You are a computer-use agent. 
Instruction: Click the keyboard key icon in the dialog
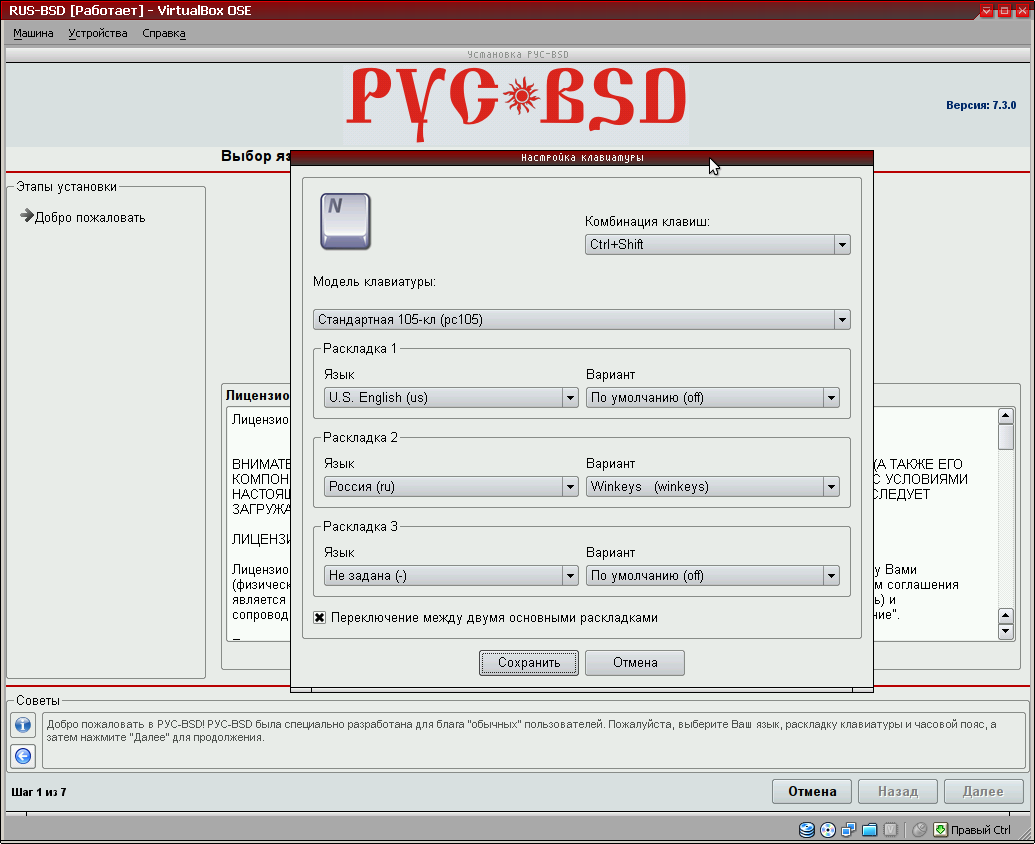(x=345, y=222)
